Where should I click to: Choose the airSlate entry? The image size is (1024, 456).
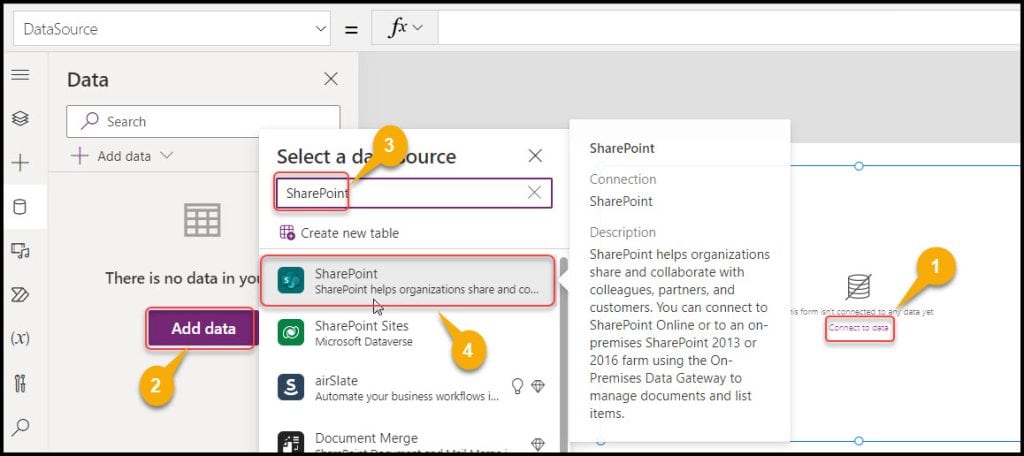pyautogui.click(x=409, y=387)
